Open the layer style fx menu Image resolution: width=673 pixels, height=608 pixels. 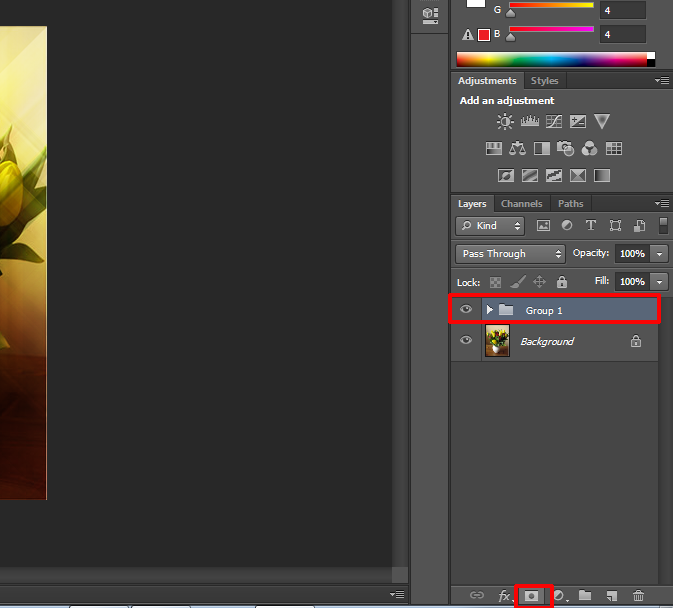tap(504, 596)
